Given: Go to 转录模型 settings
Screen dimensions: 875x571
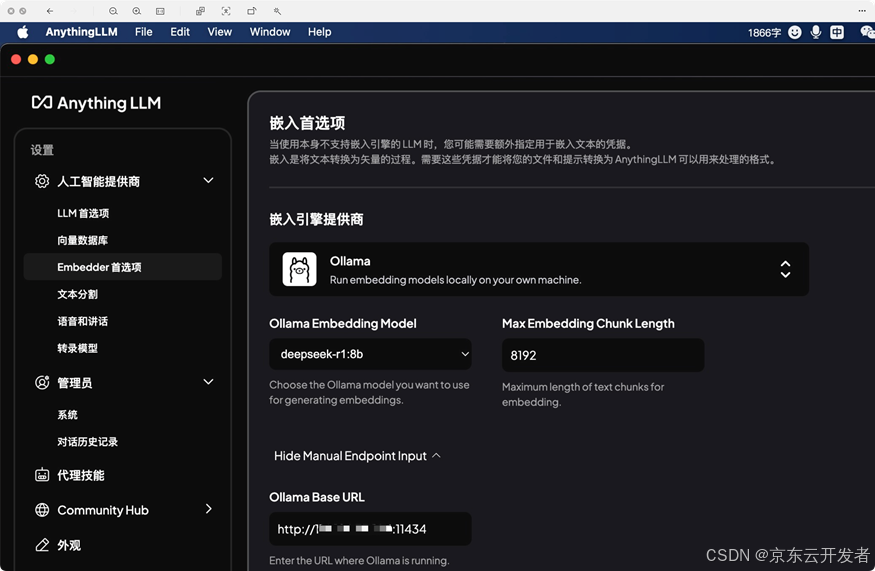Looking at the screenshot, I should click(x=78, y=348).
